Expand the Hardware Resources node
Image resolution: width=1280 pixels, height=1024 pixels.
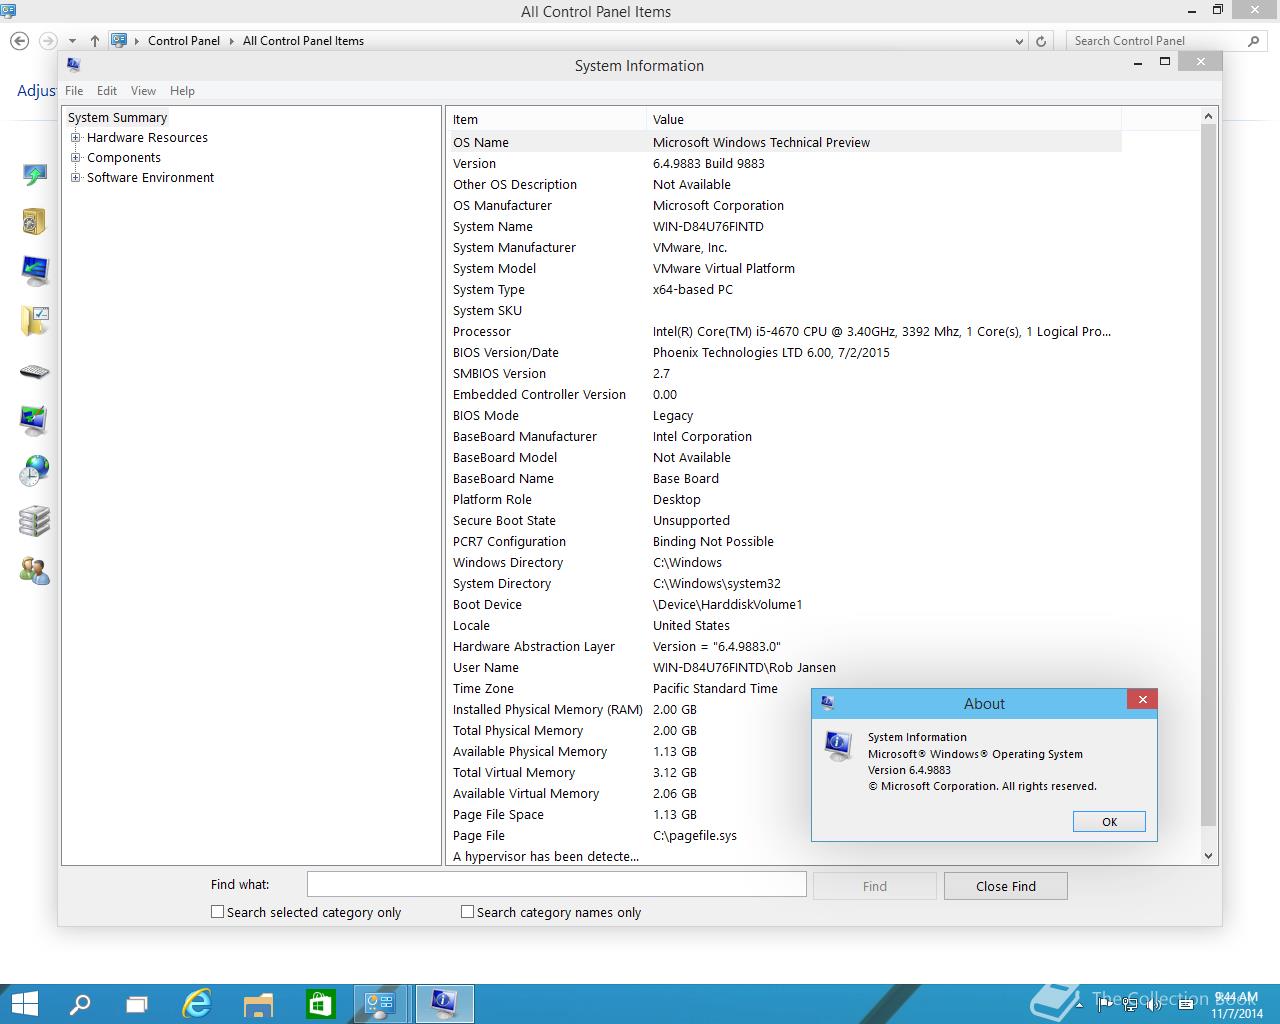click(x=76, y=138)
